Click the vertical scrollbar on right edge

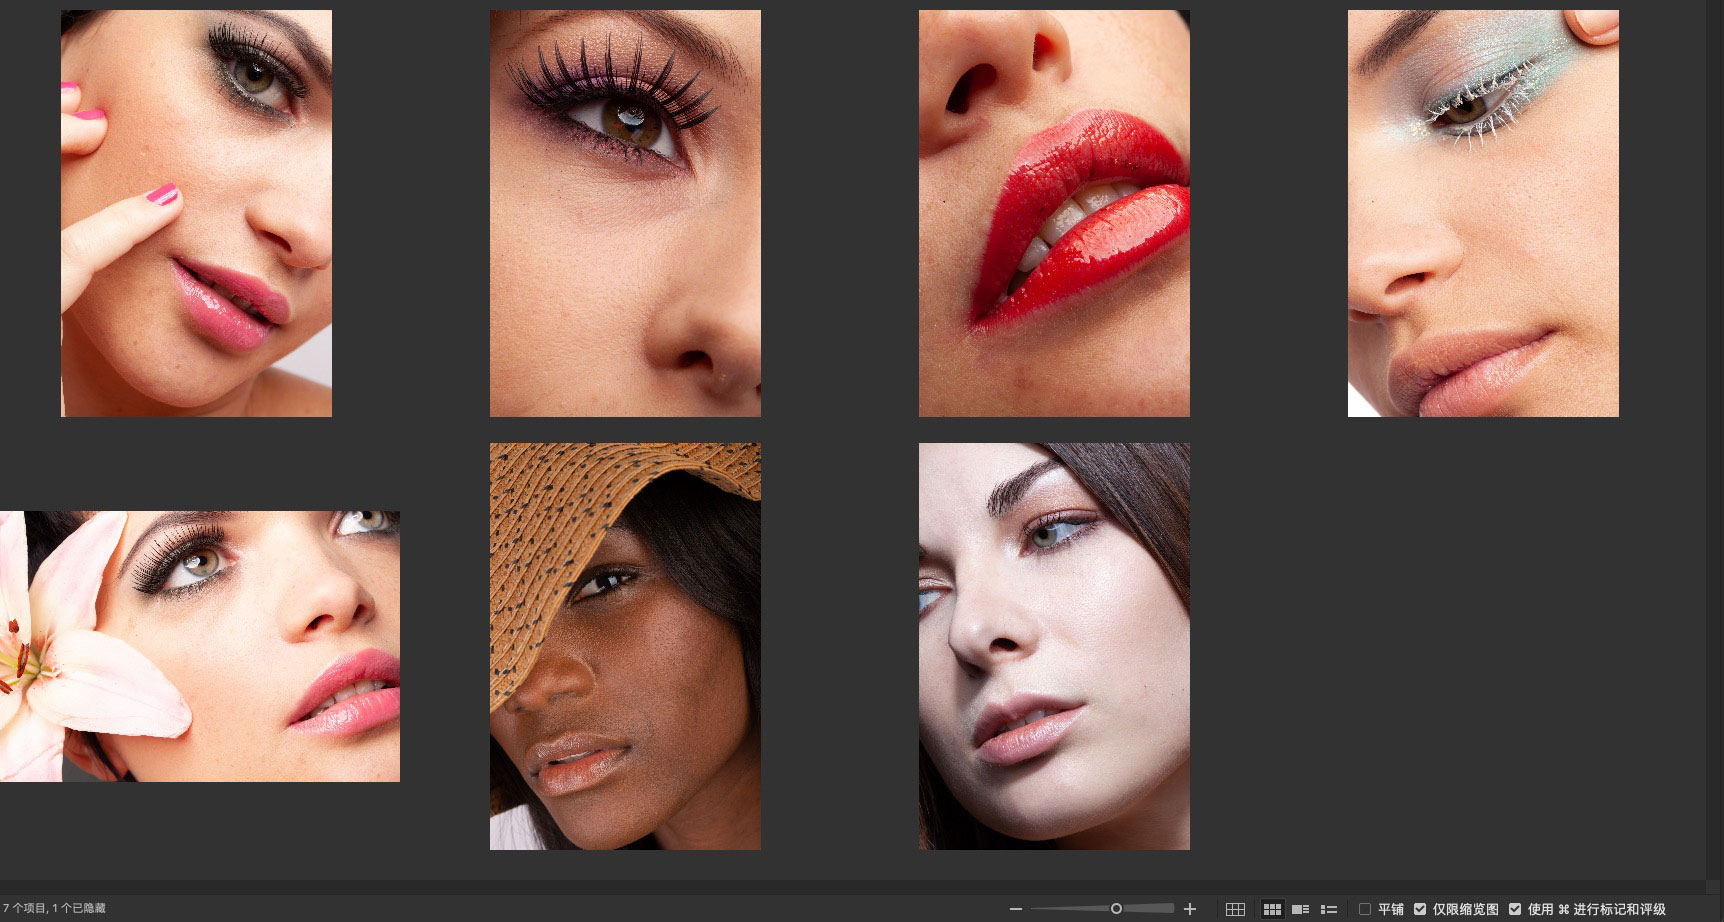point(1714,440)
